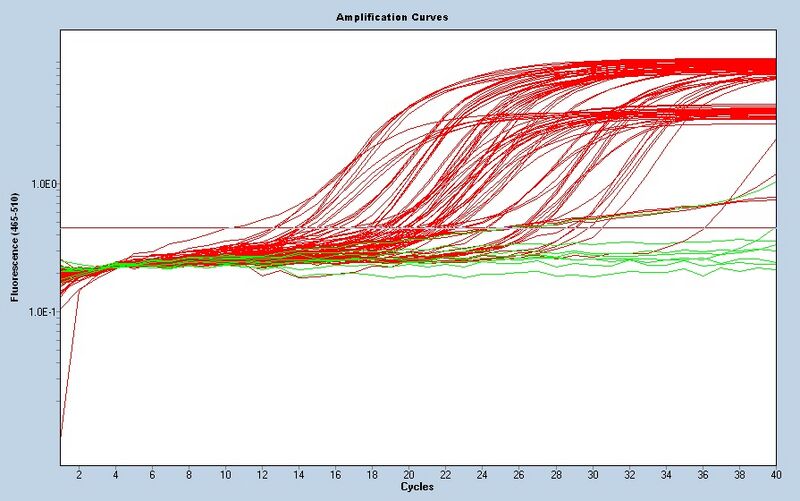
Task: Click cycle 12 on the x-axis
Action: pyautogui.click(x=262, y=476)
